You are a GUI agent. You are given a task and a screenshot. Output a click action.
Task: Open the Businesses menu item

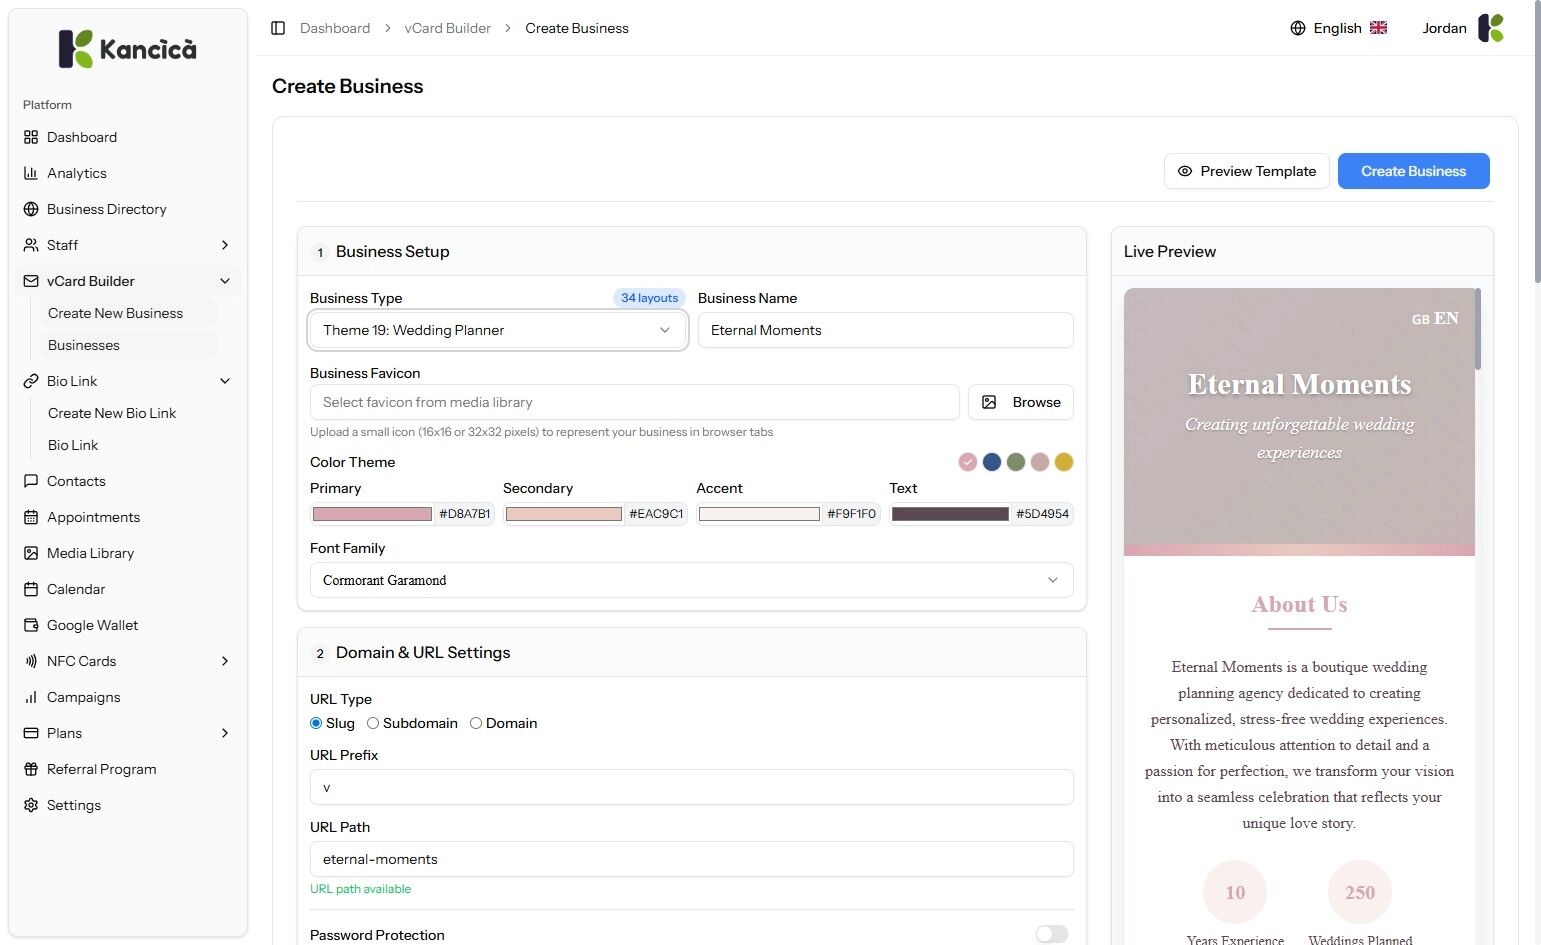click(x=128, y=345)
